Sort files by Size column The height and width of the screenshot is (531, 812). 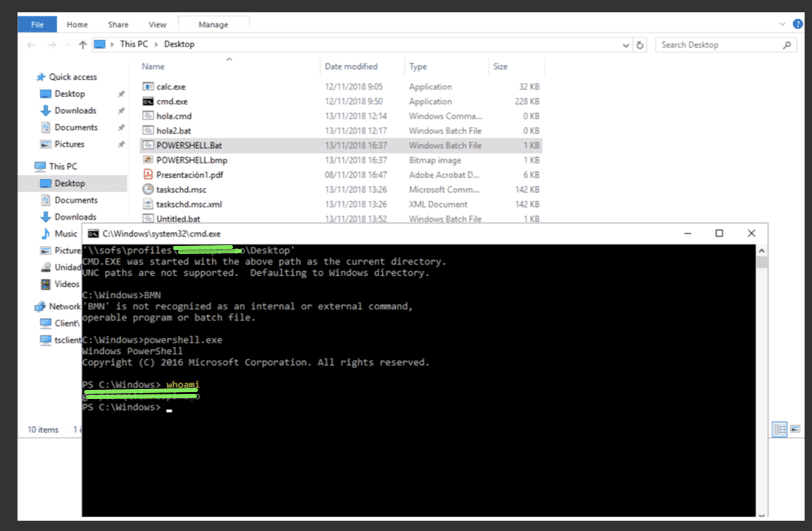coord(500,66)
